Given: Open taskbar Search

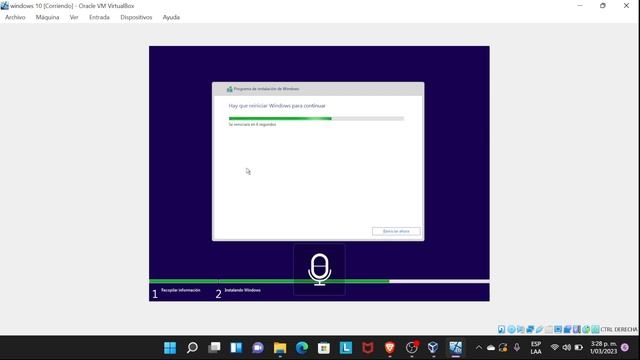Looking at the screenshot, I should coord(192,348).
